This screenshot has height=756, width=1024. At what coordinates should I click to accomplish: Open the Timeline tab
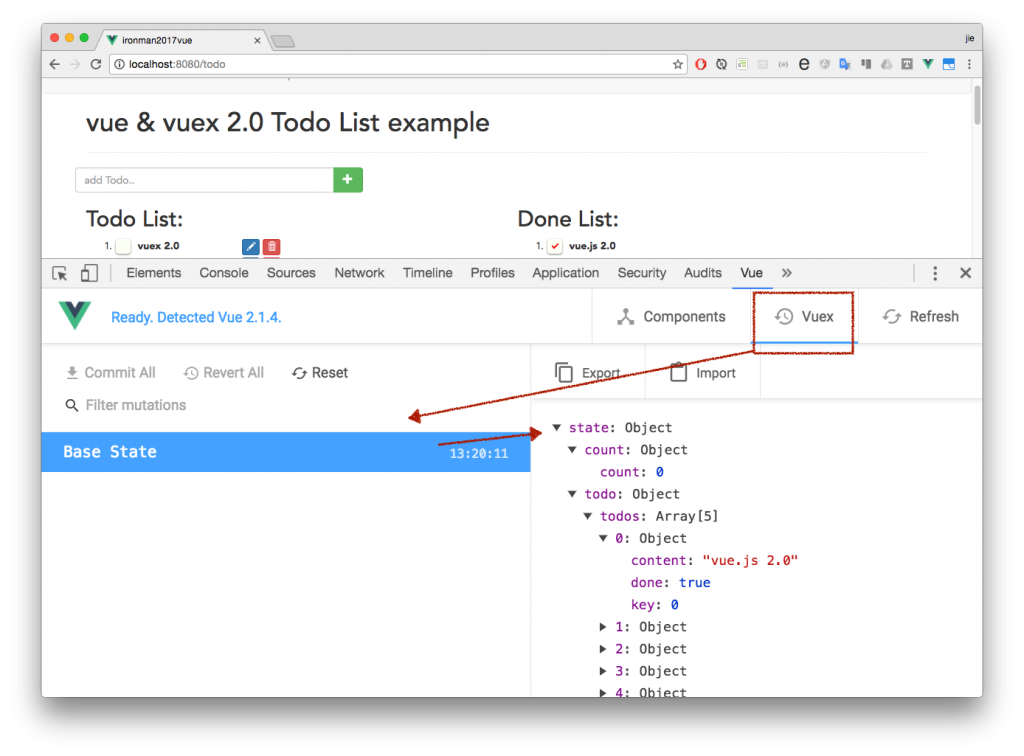point(427,273)
